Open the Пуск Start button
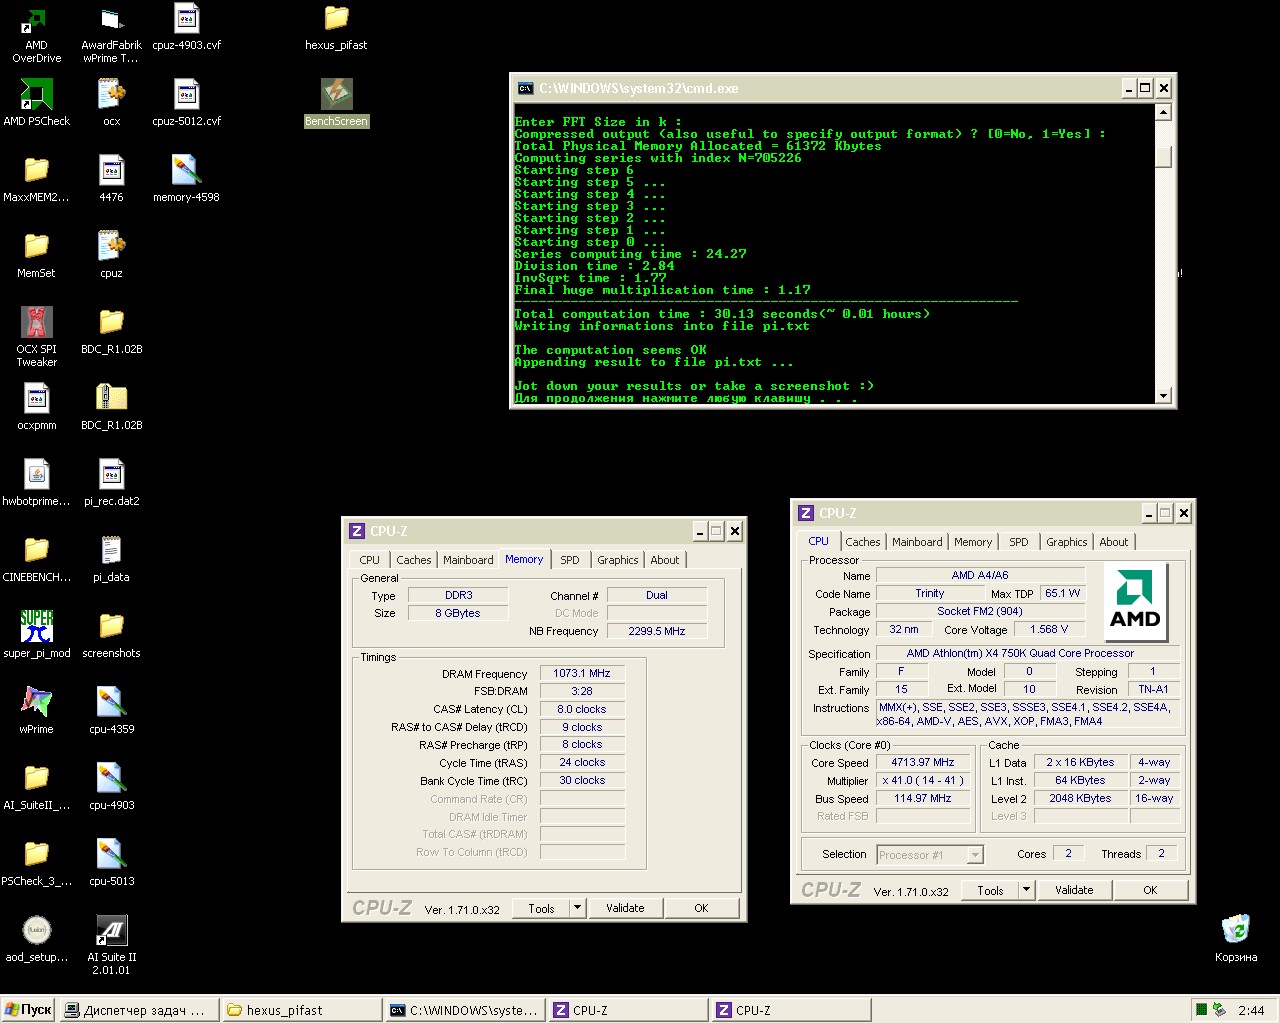The image size is (1280, 1024). (28, 1010)
